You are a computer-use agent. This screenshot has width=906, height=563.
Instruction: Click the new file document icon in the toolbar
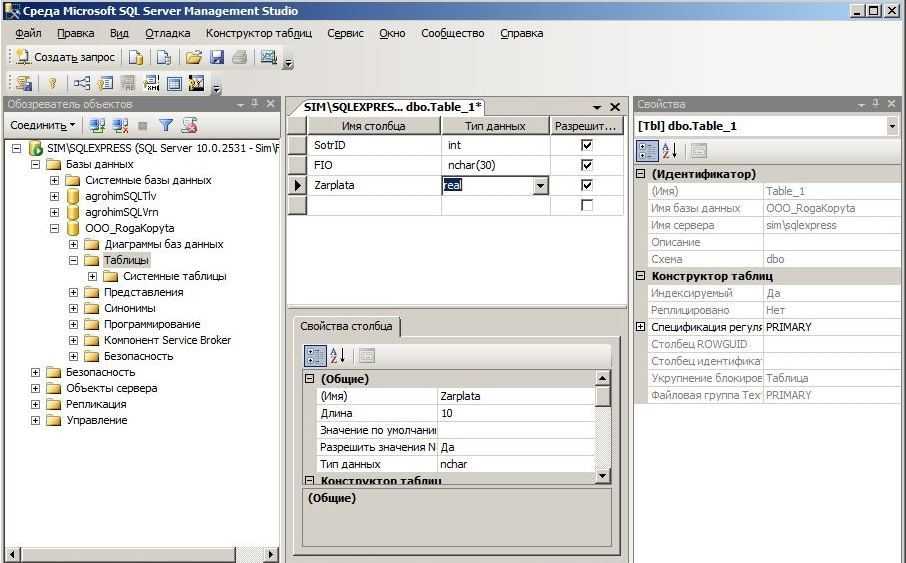(164, 57)
